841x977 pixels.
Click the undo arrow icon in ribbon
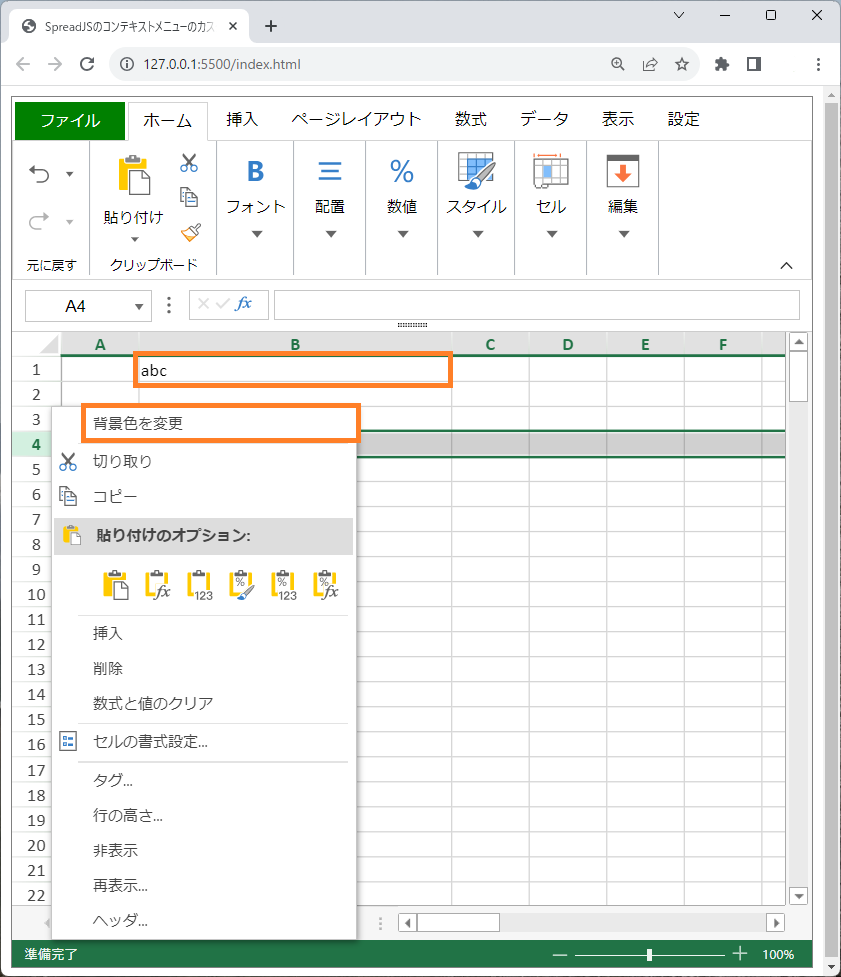pyautogui.click(x=39, y=174)
